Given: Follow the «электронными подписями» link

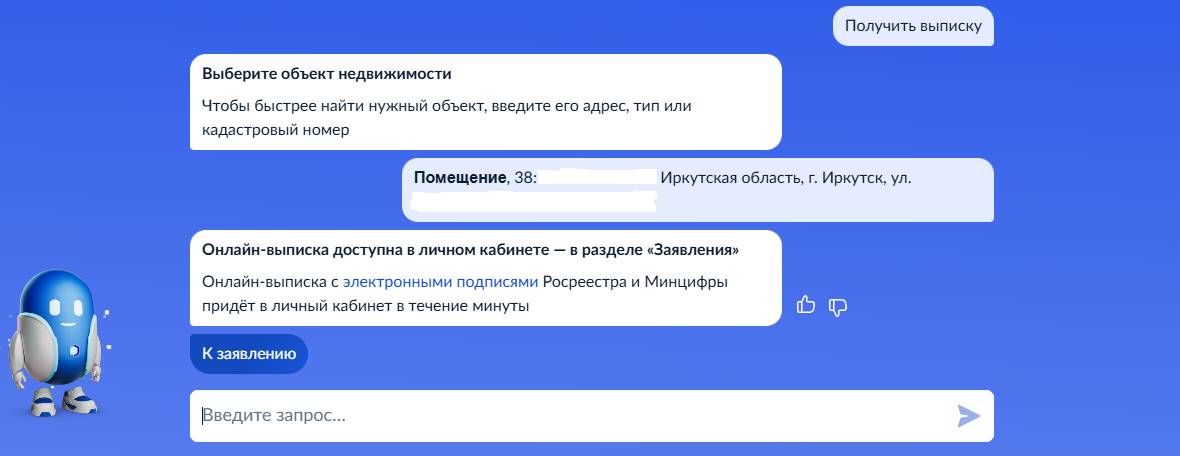Looking at the screenshot, I should pos(441,282).
